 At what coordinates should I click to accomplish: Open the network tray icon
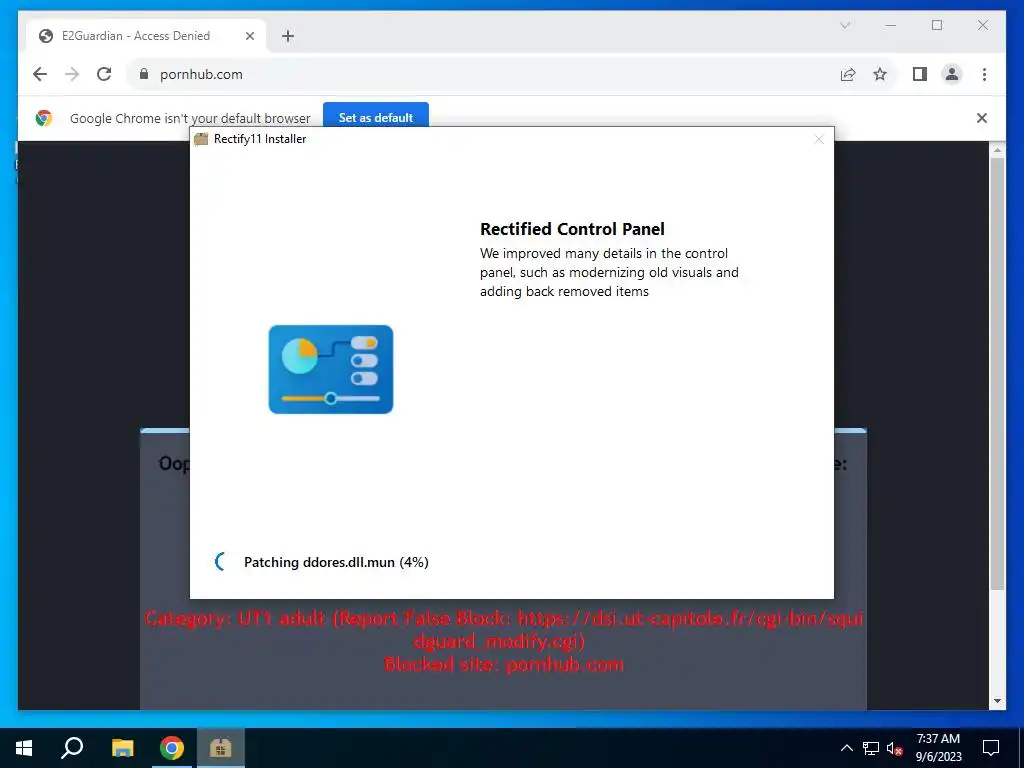[x=871, y=748]
